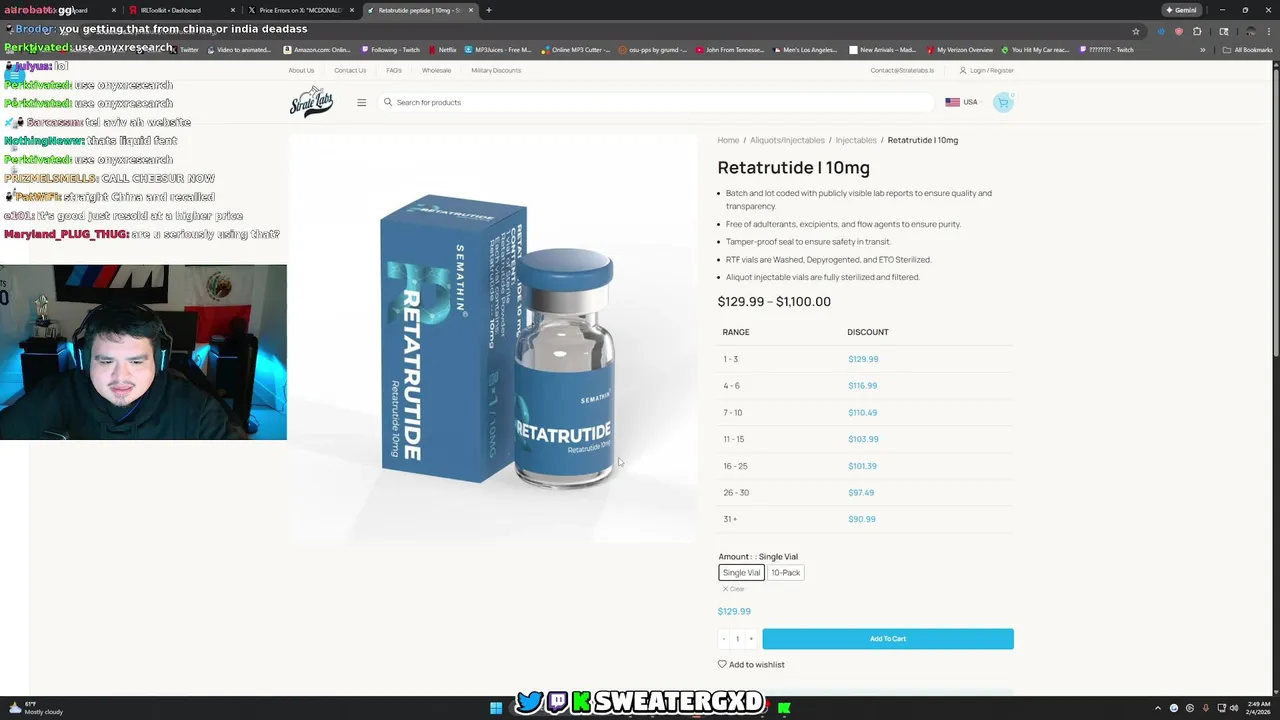
Task: Open the FAQ's link
Action: pyautogui.click(x=394, y=70)
